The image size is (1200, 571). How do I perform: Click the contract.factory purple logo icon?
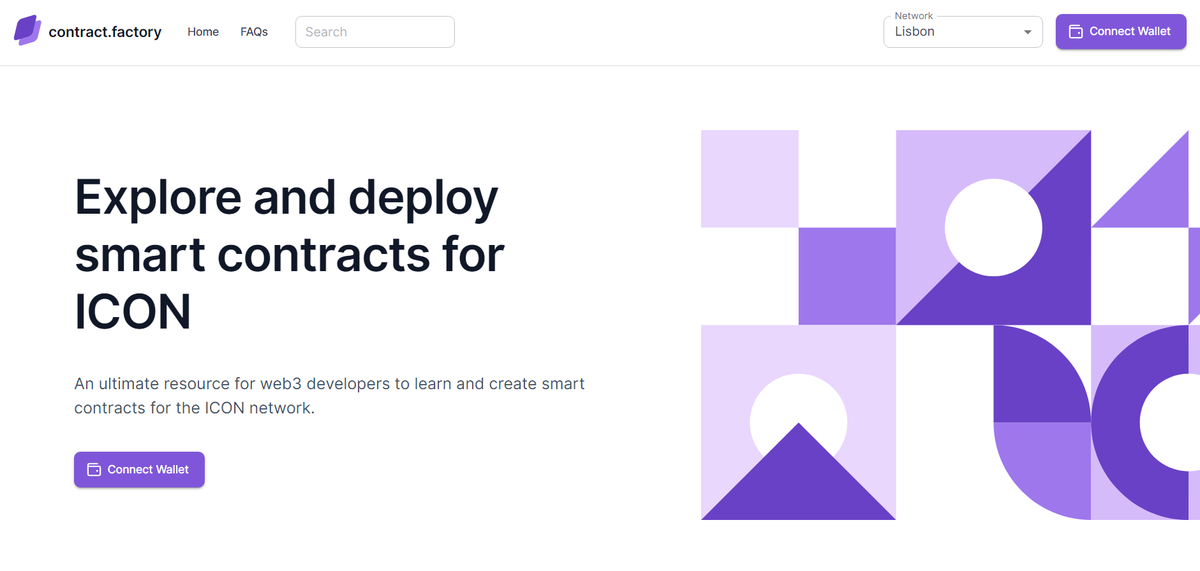point(27,31)
